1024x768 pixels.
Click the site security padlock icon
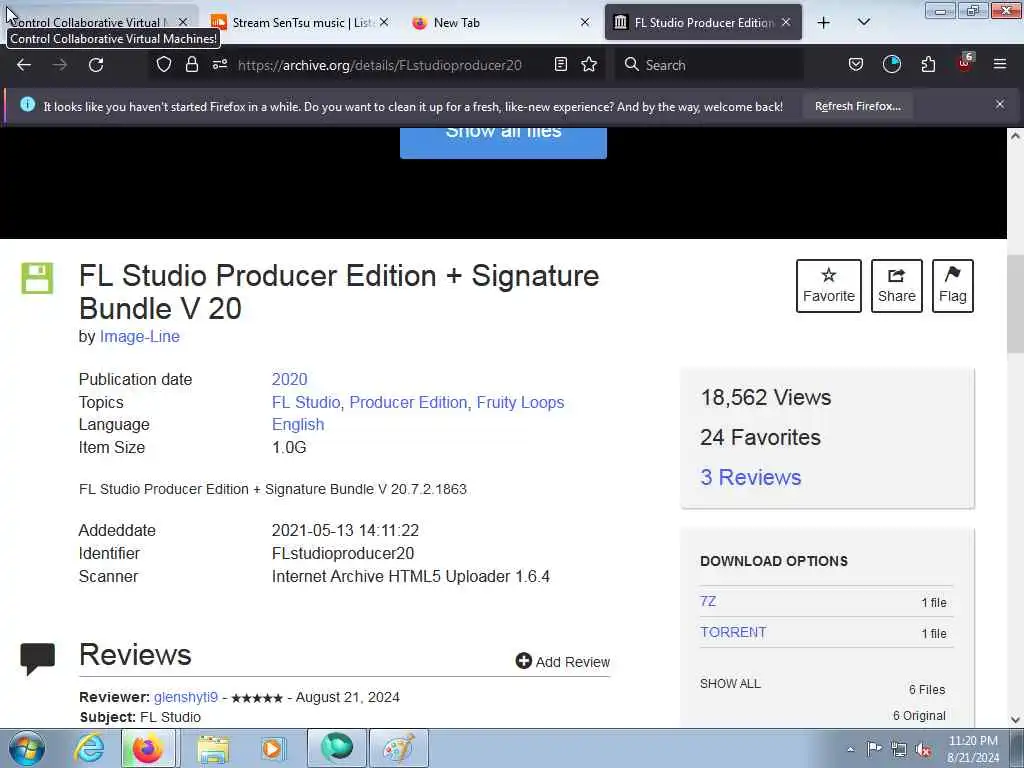click(x=191, y=64)
